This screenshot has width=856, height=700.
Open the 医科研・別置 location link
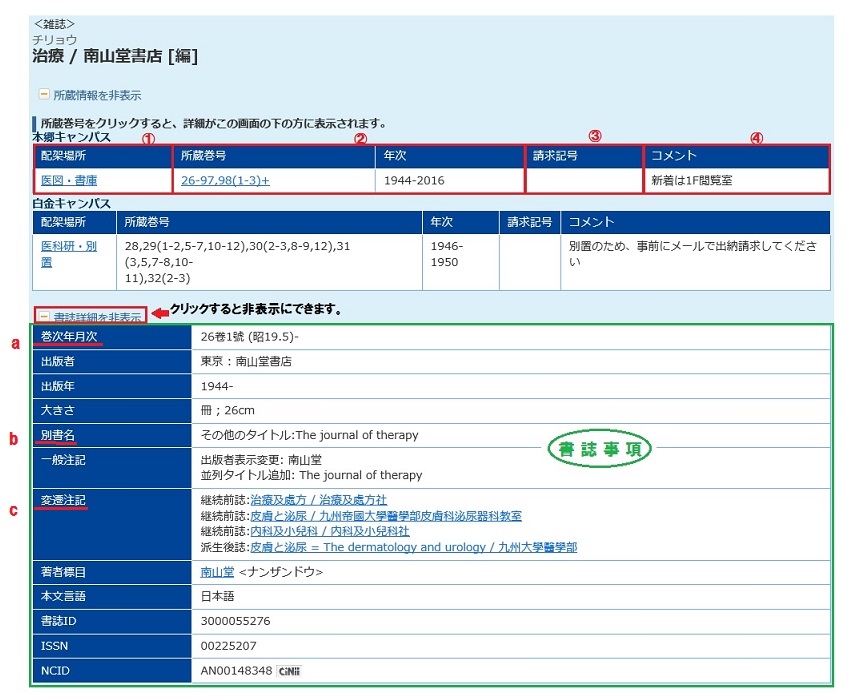[69, 254]
